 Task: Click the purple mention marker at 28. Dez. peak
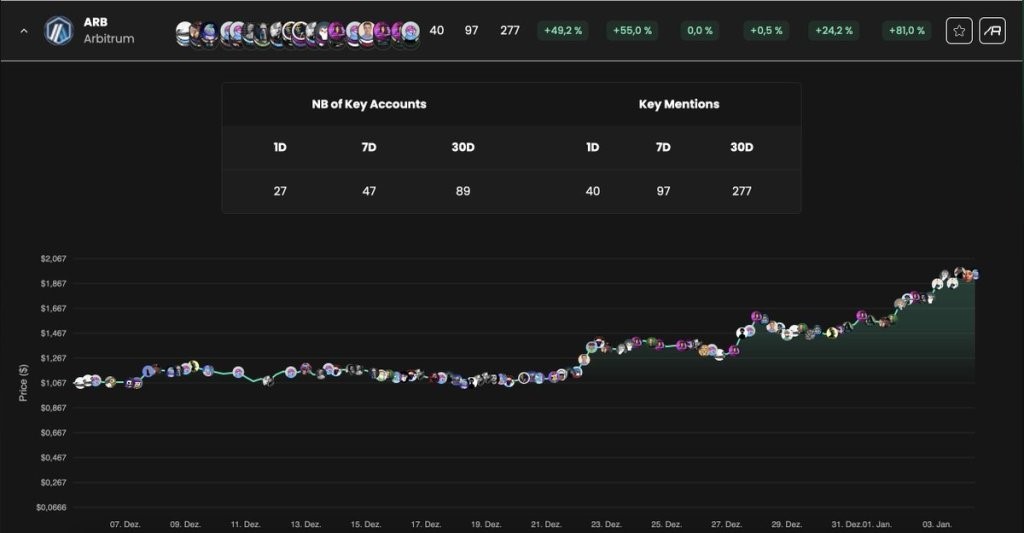point(756,316)
